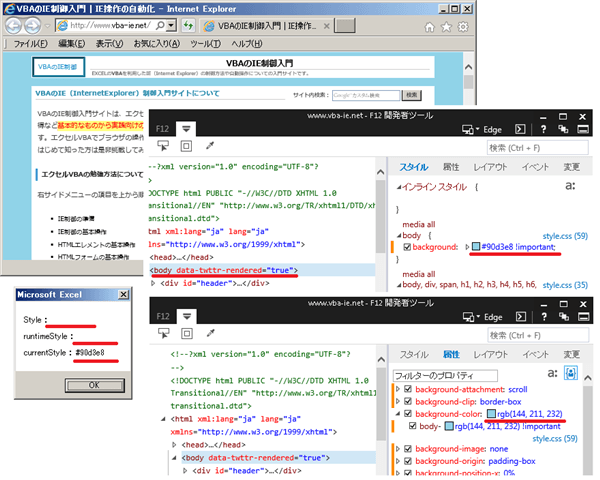
Task: Click unpin icon in upper F12 tools
Action: [563, 129]
